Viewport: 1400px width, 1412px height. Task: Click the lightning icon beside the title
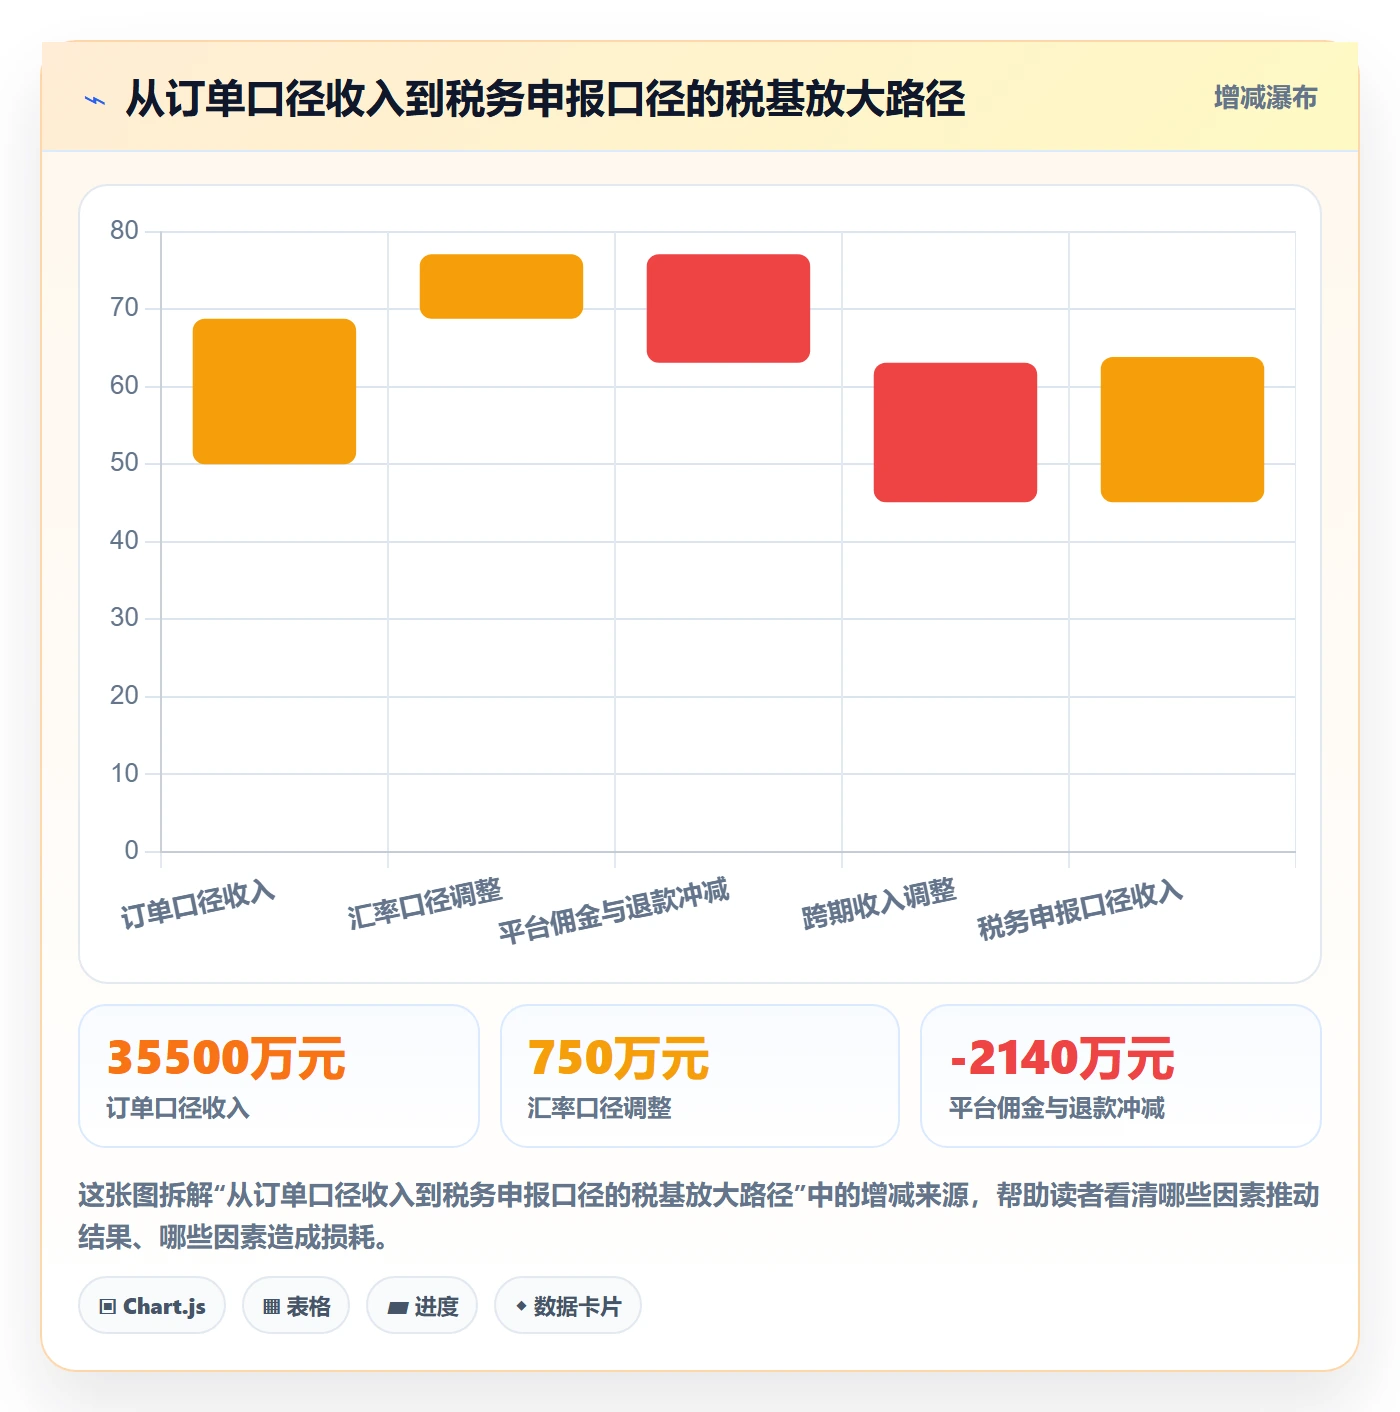pos(95,100)
